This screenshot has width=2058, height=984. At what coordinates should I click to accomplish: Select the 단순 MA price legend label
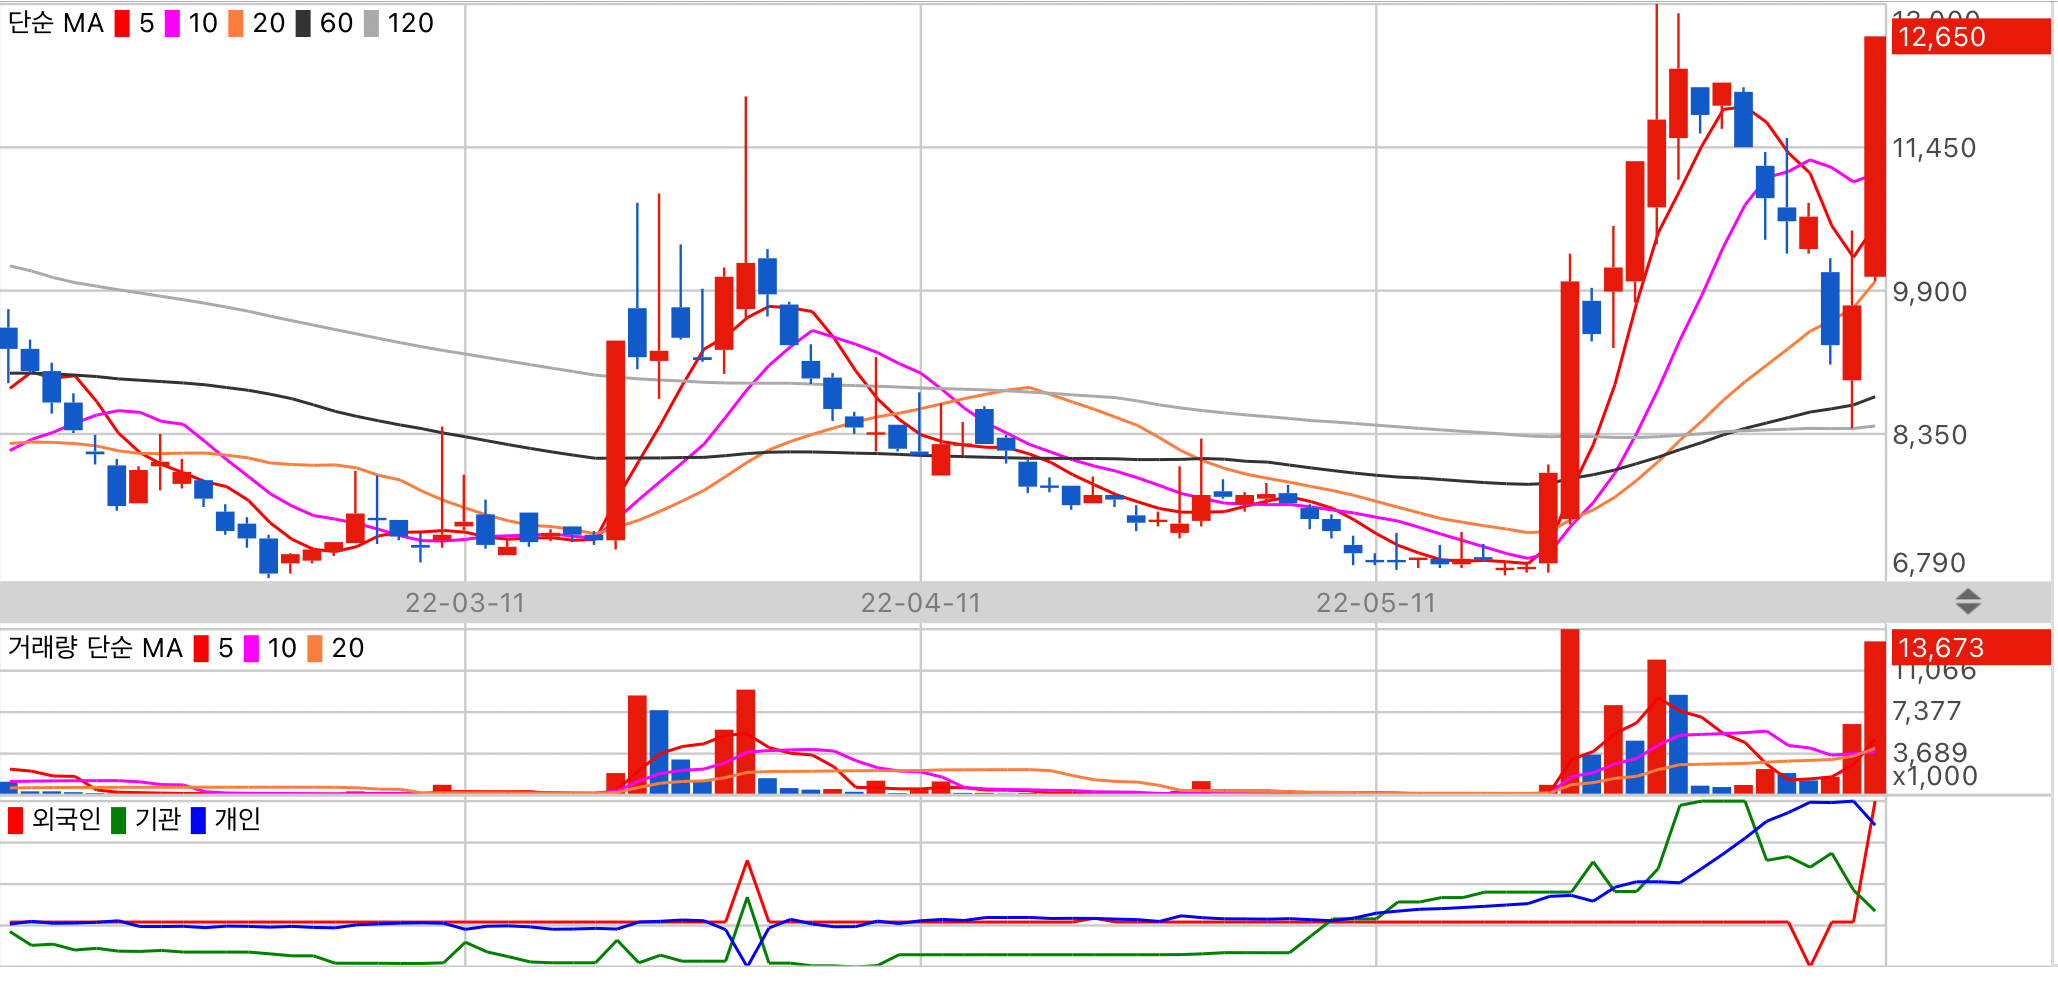56,23
